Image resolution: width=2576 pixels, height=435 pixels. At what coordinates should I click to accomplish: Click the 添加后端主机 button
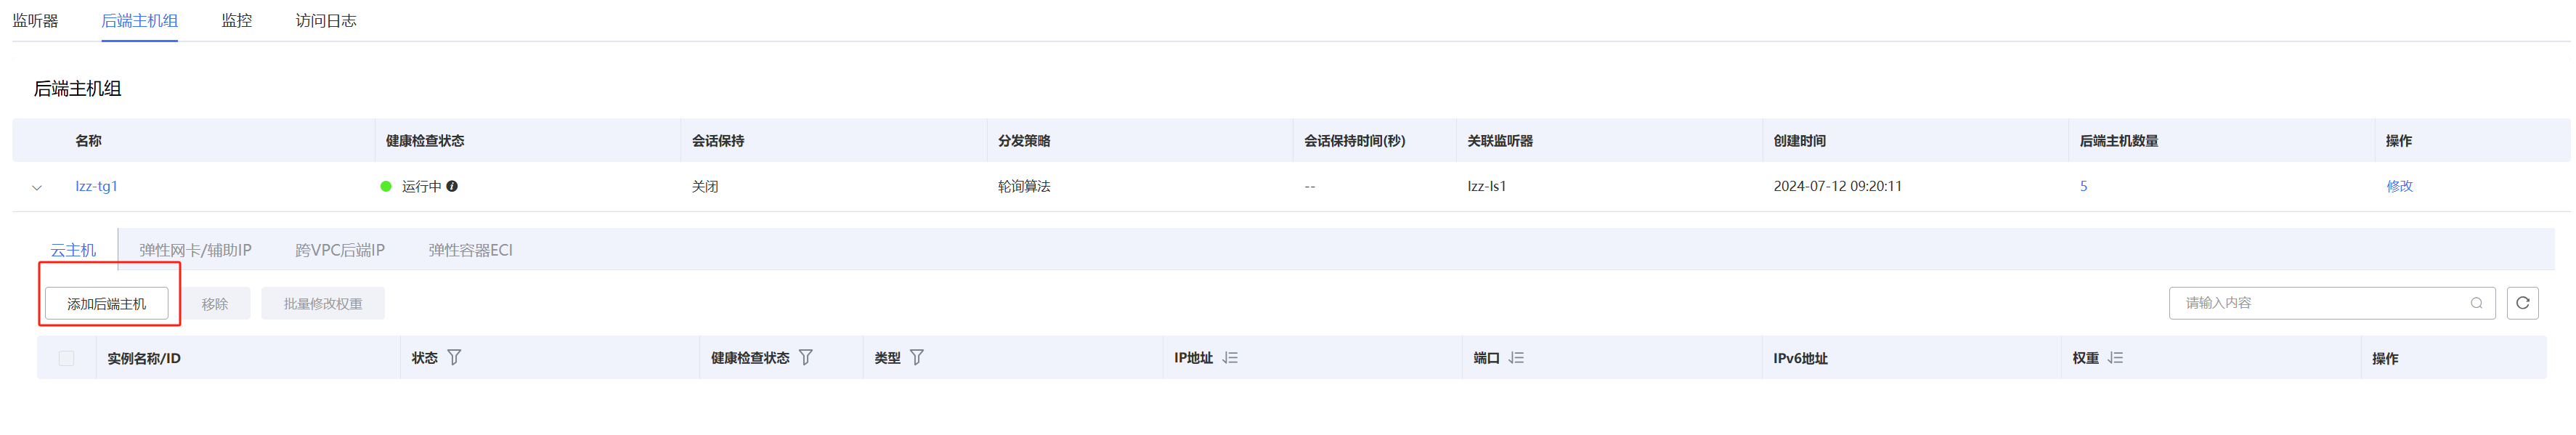106,303
